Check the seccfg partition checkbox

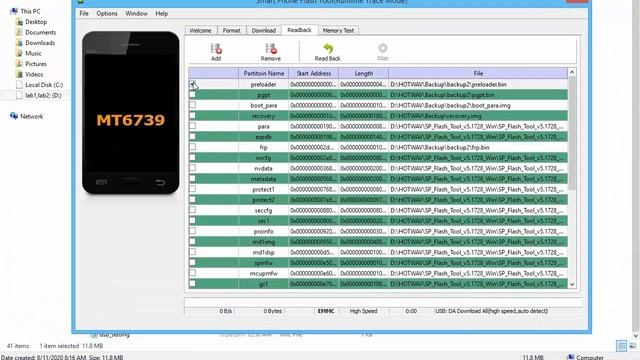pyautogui.click(x=192, y=210)
